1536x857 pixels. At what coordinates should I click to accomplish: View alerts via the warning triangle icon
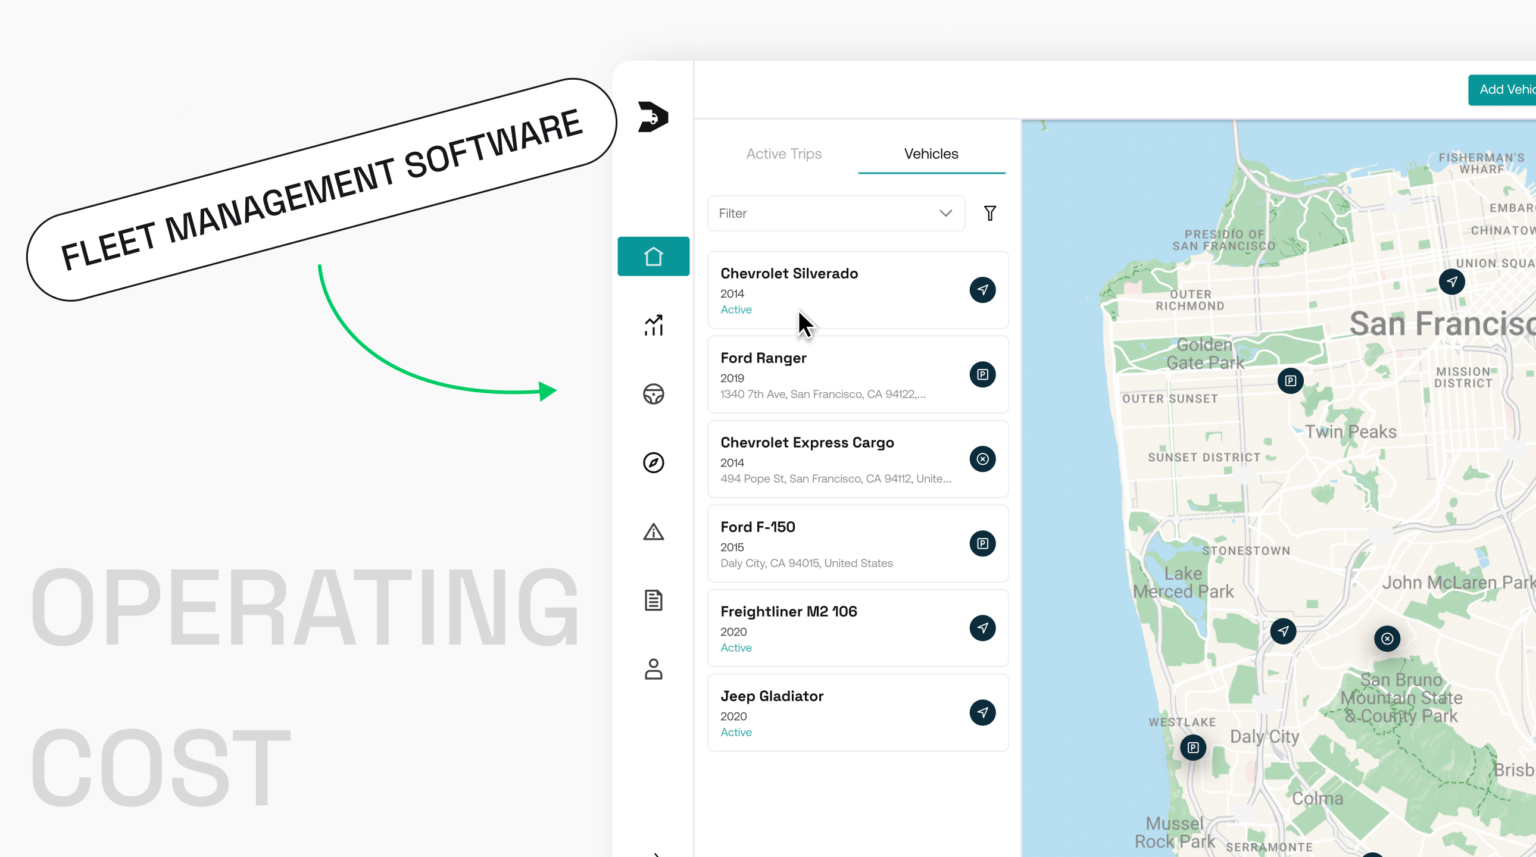(653, 531)
